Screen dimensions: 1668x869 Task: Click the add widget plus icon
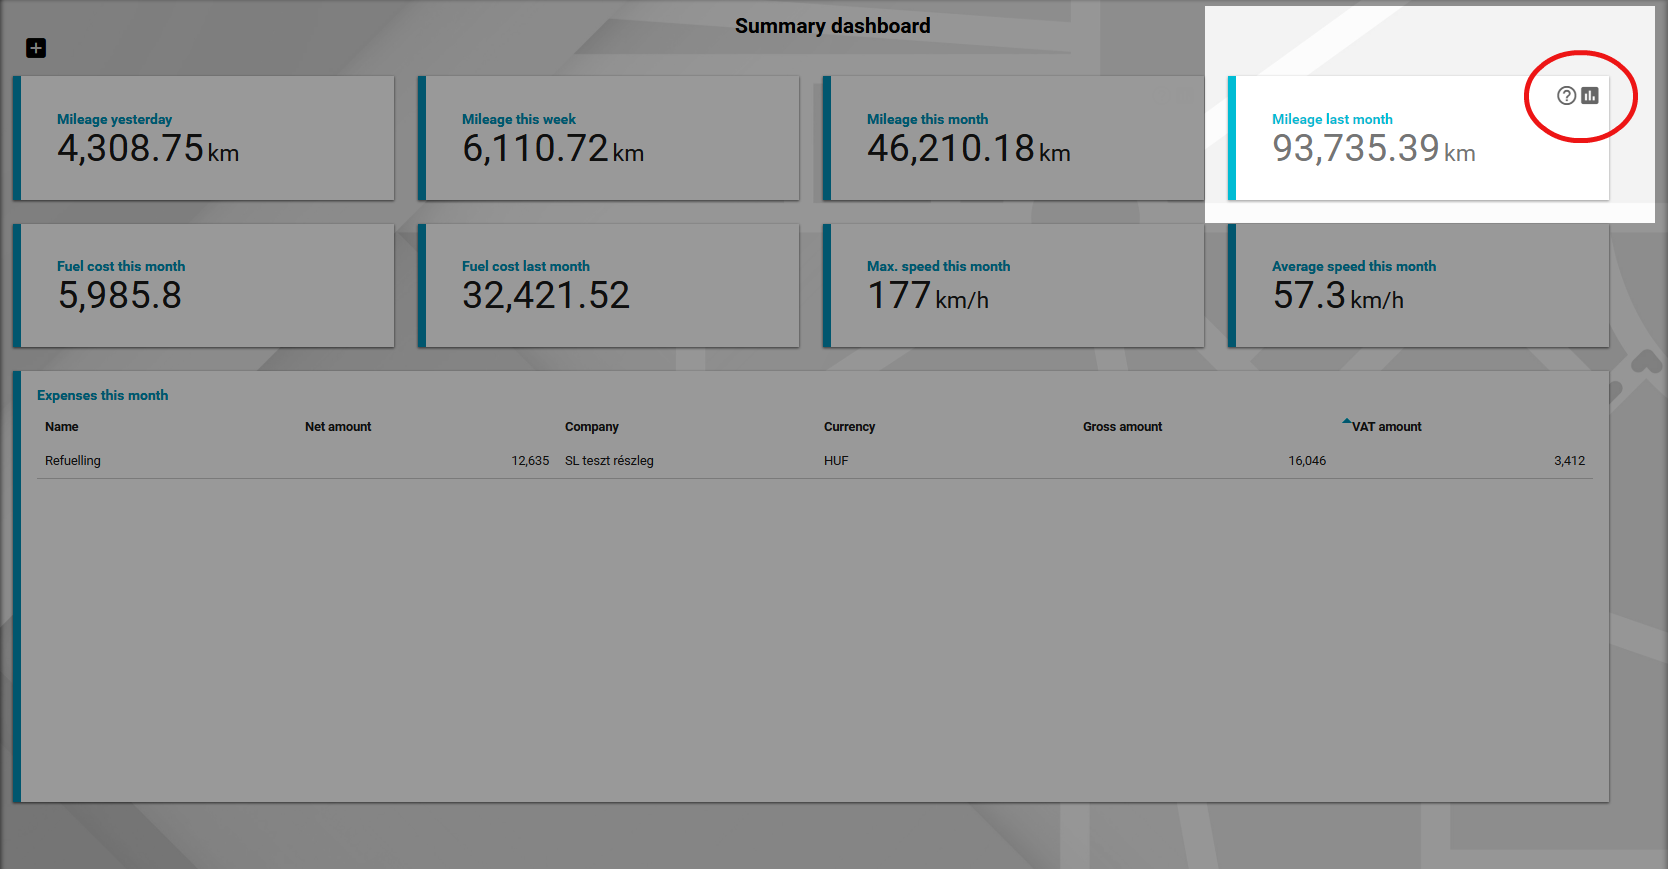point(36,48)
